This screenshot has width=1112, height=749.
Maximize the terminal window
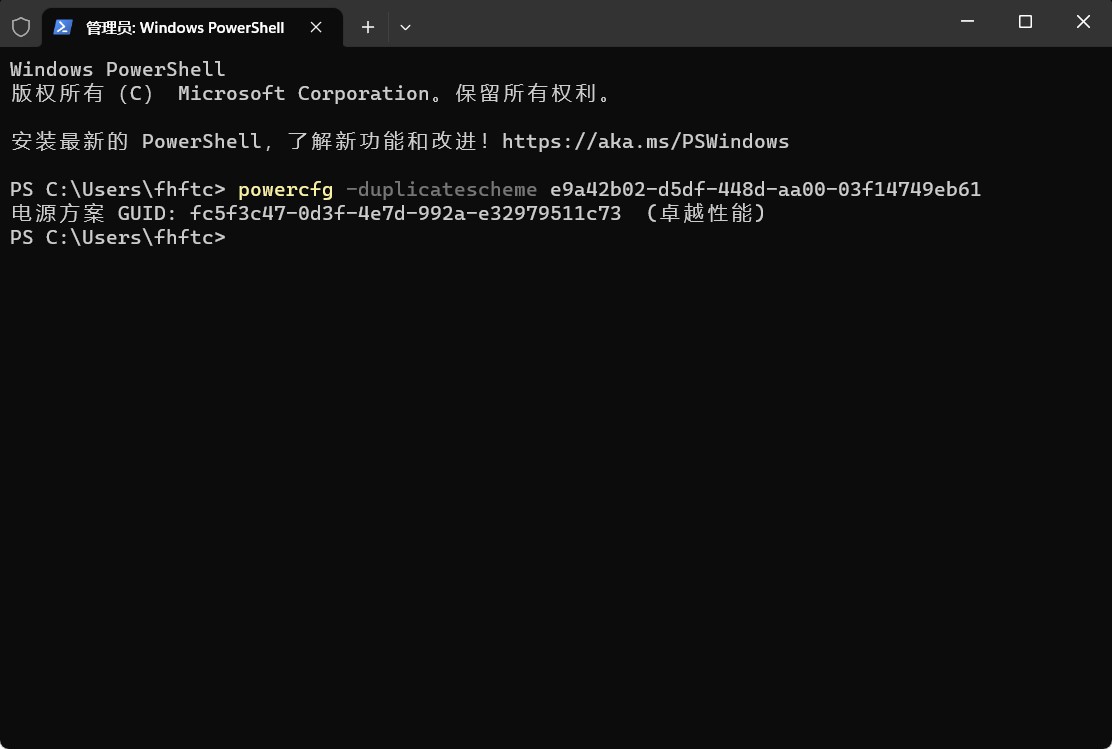[1025, 21]
